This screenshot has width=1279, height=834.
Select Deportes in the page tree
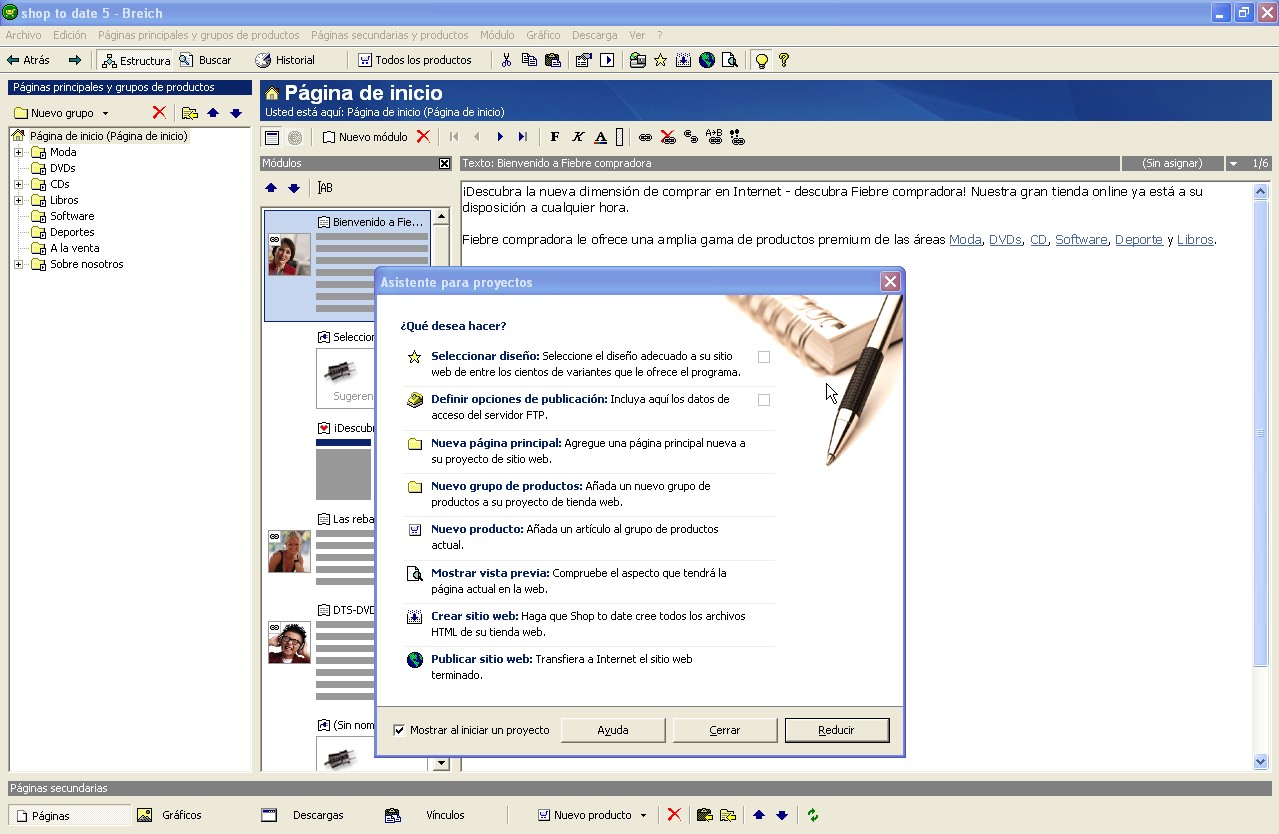click(x=72, y=232)
